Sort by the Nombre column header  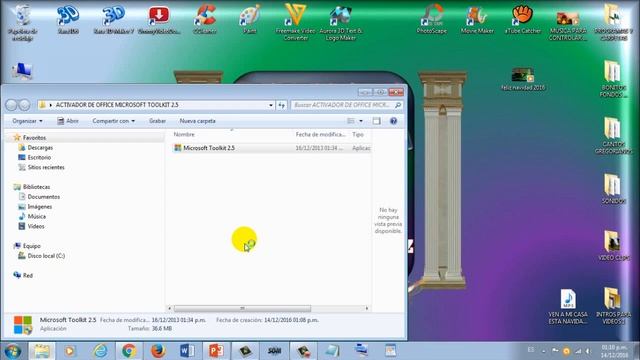pos(184,134)
